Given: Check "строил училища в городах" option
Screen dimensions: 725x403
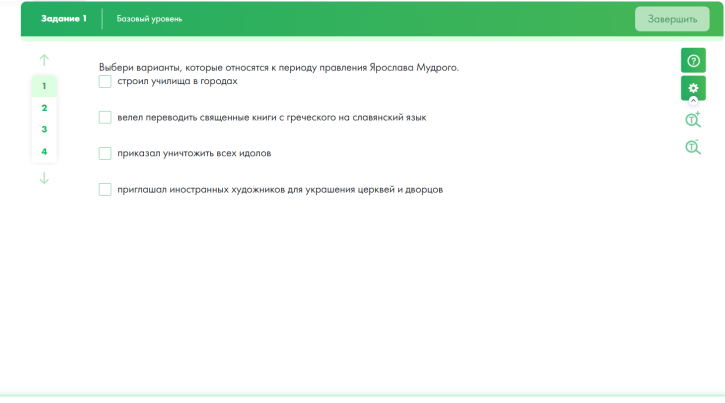Looking at the screenshot, I should click(x=105, y=81).
